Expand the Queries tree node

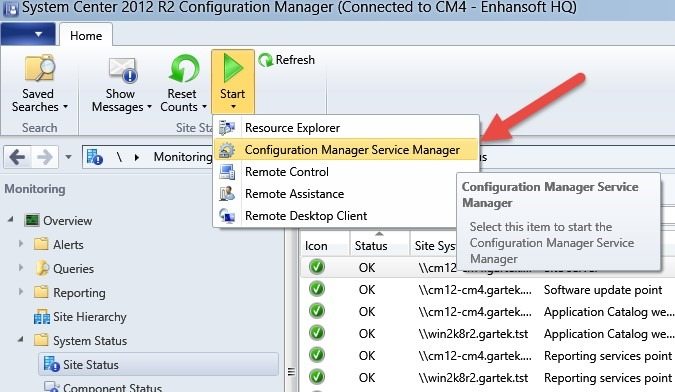[21, 268]
